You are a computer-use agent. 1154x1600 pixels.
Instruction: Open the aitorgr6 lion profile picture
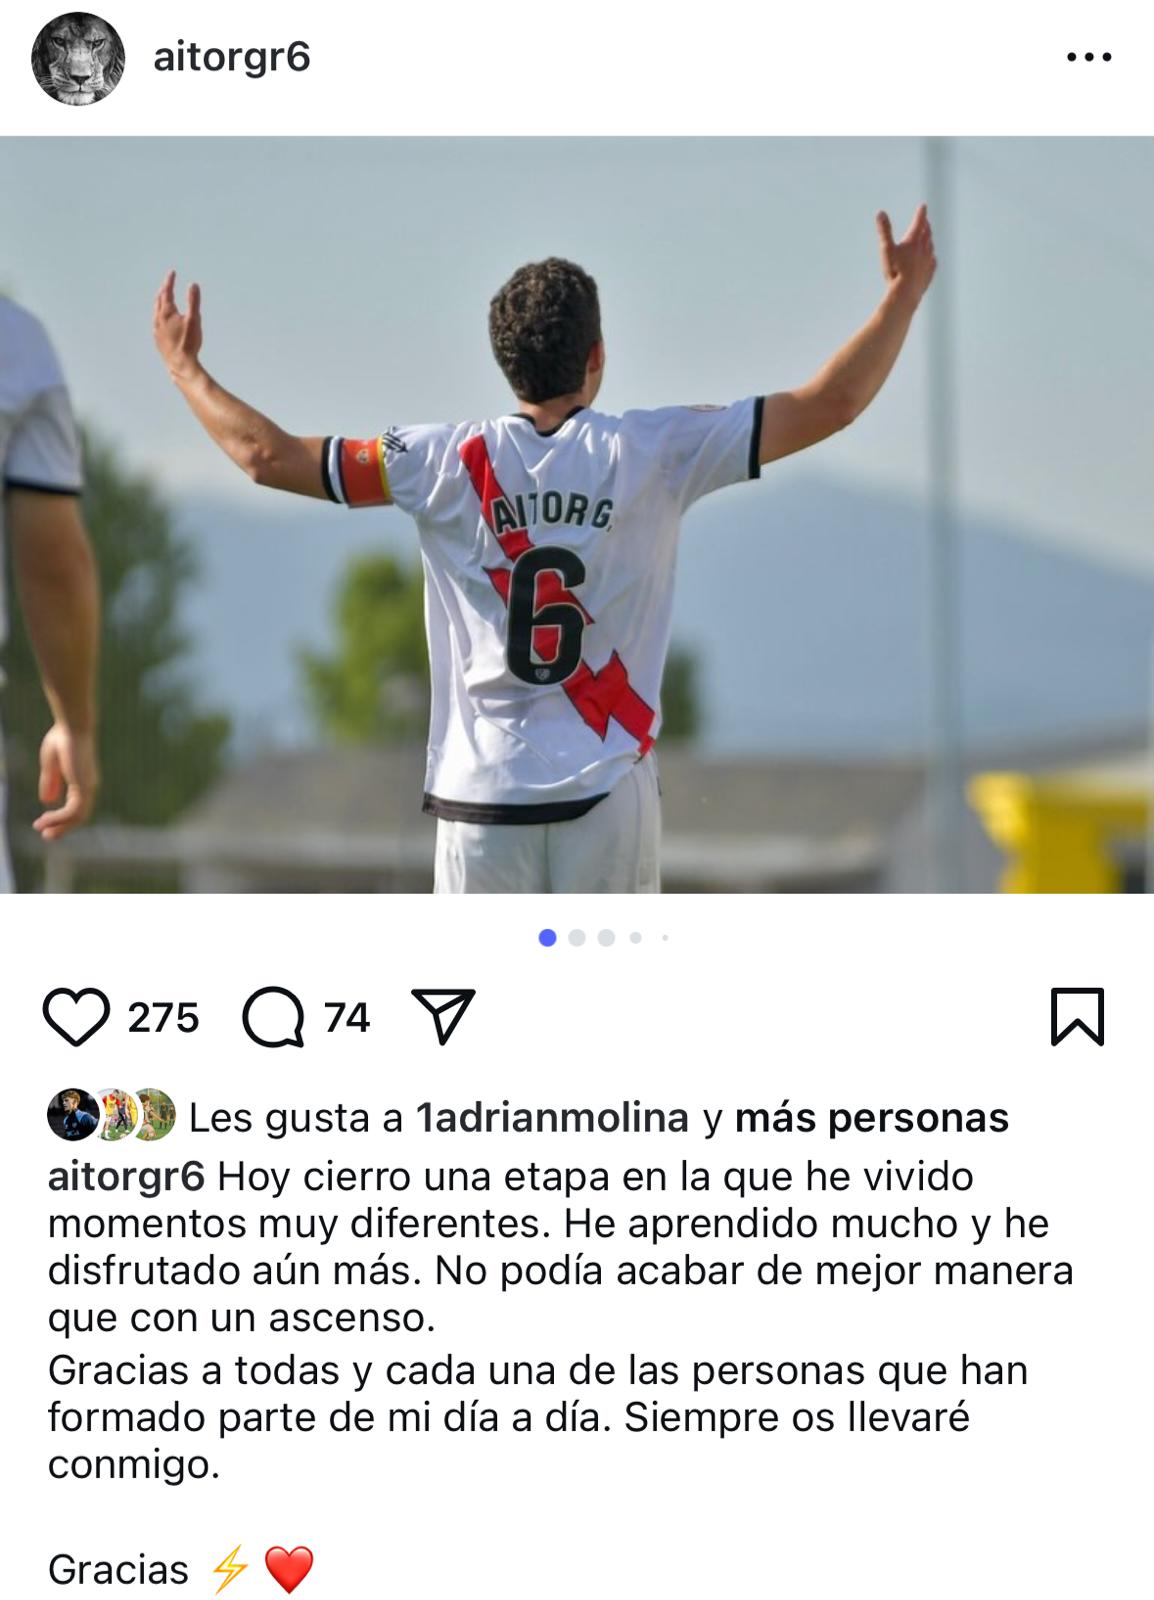click(78, 59)
